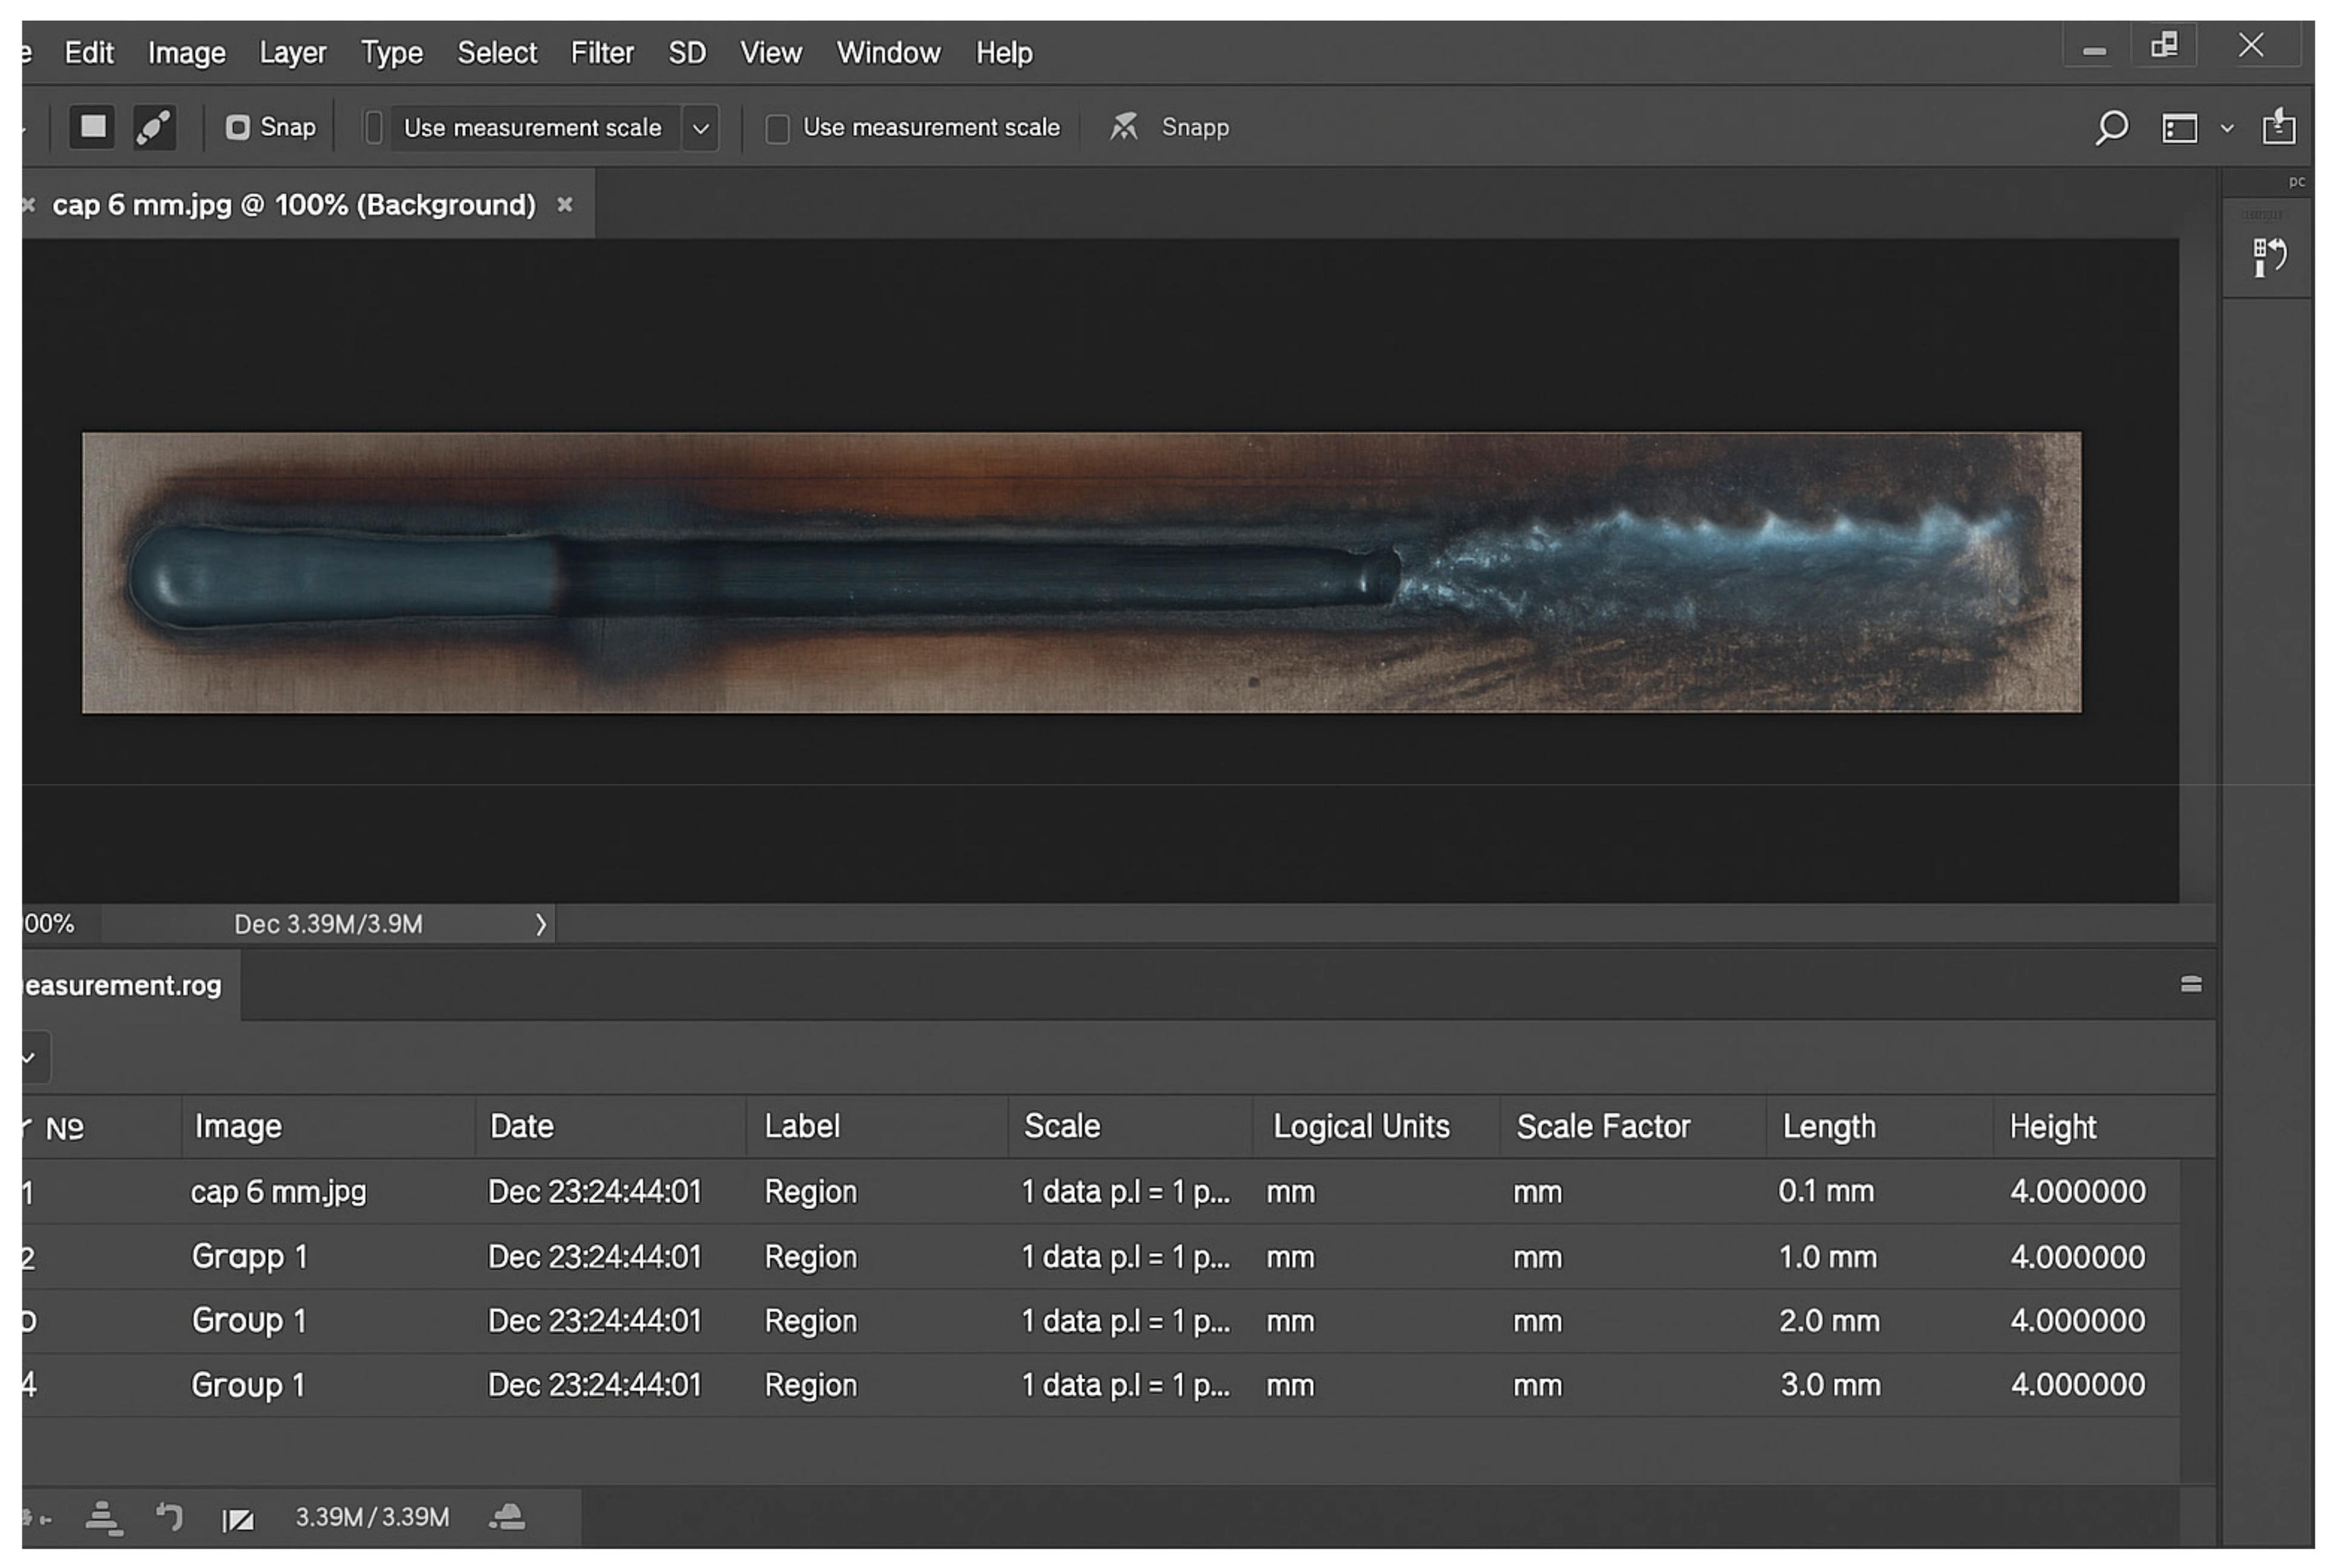This screenshot has width=2336, height=1568.
Task: Click the undo arrow icon in bottom bar
Action: [x=169, y=1517]
